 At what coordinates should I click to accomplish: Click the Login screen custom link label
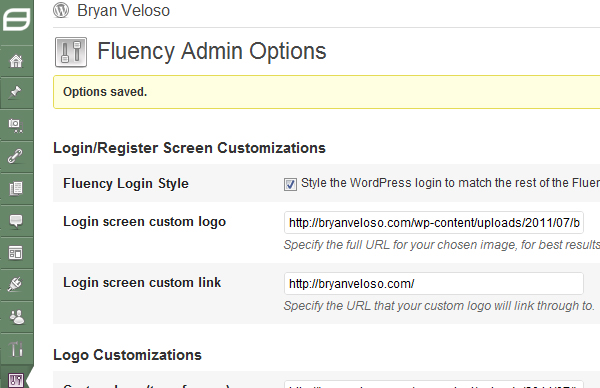point(142,283)
